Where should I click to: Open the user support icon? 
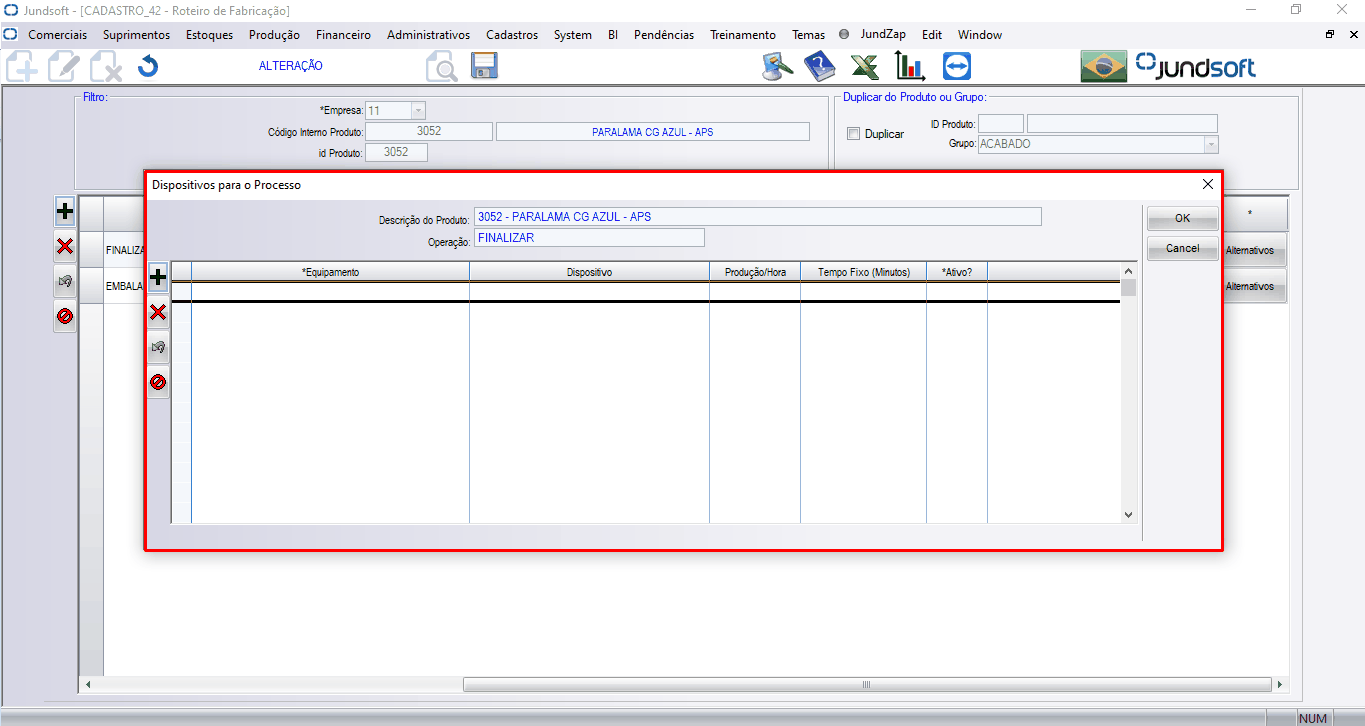tap(777, 66)
